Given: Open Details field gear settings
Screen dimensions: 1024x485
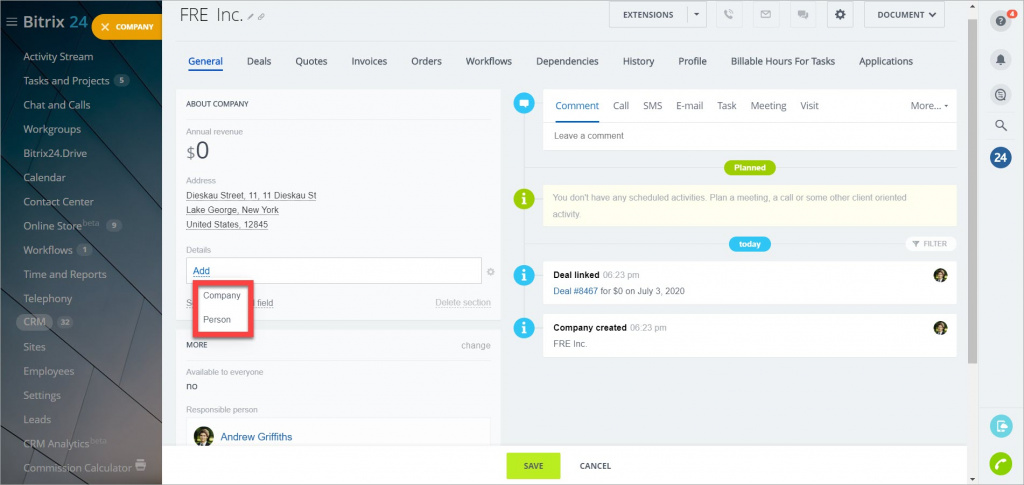Looking at the screenshot, I should [x=490, y=272].
